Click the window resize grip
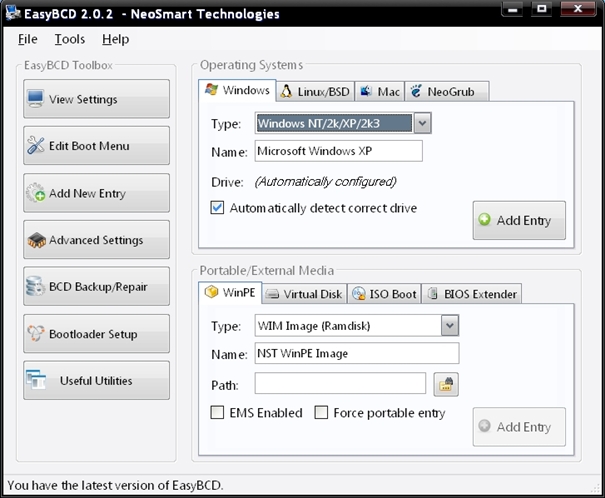This screenshot has width=605, height=498. click(x=595, y=488)
